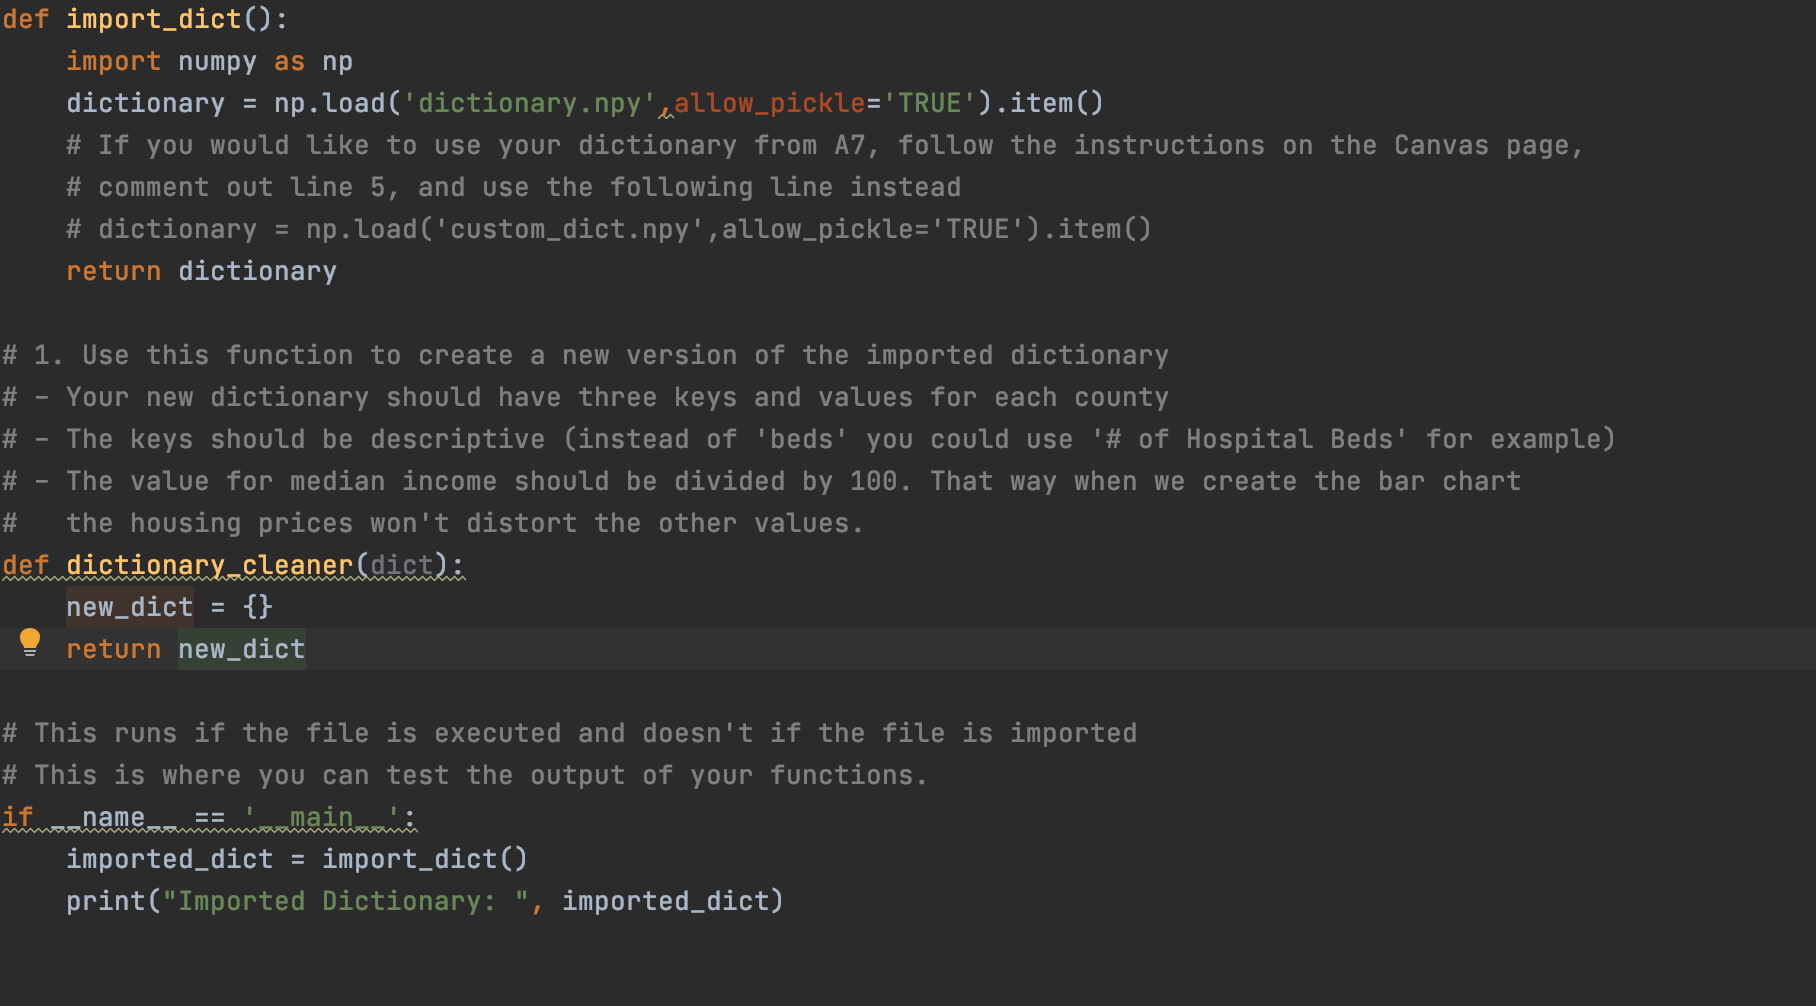Click the dict parameter in dictionary_cleaner
The height and width of the screenshot is (1006, 1816).
[x=400, y=565]
